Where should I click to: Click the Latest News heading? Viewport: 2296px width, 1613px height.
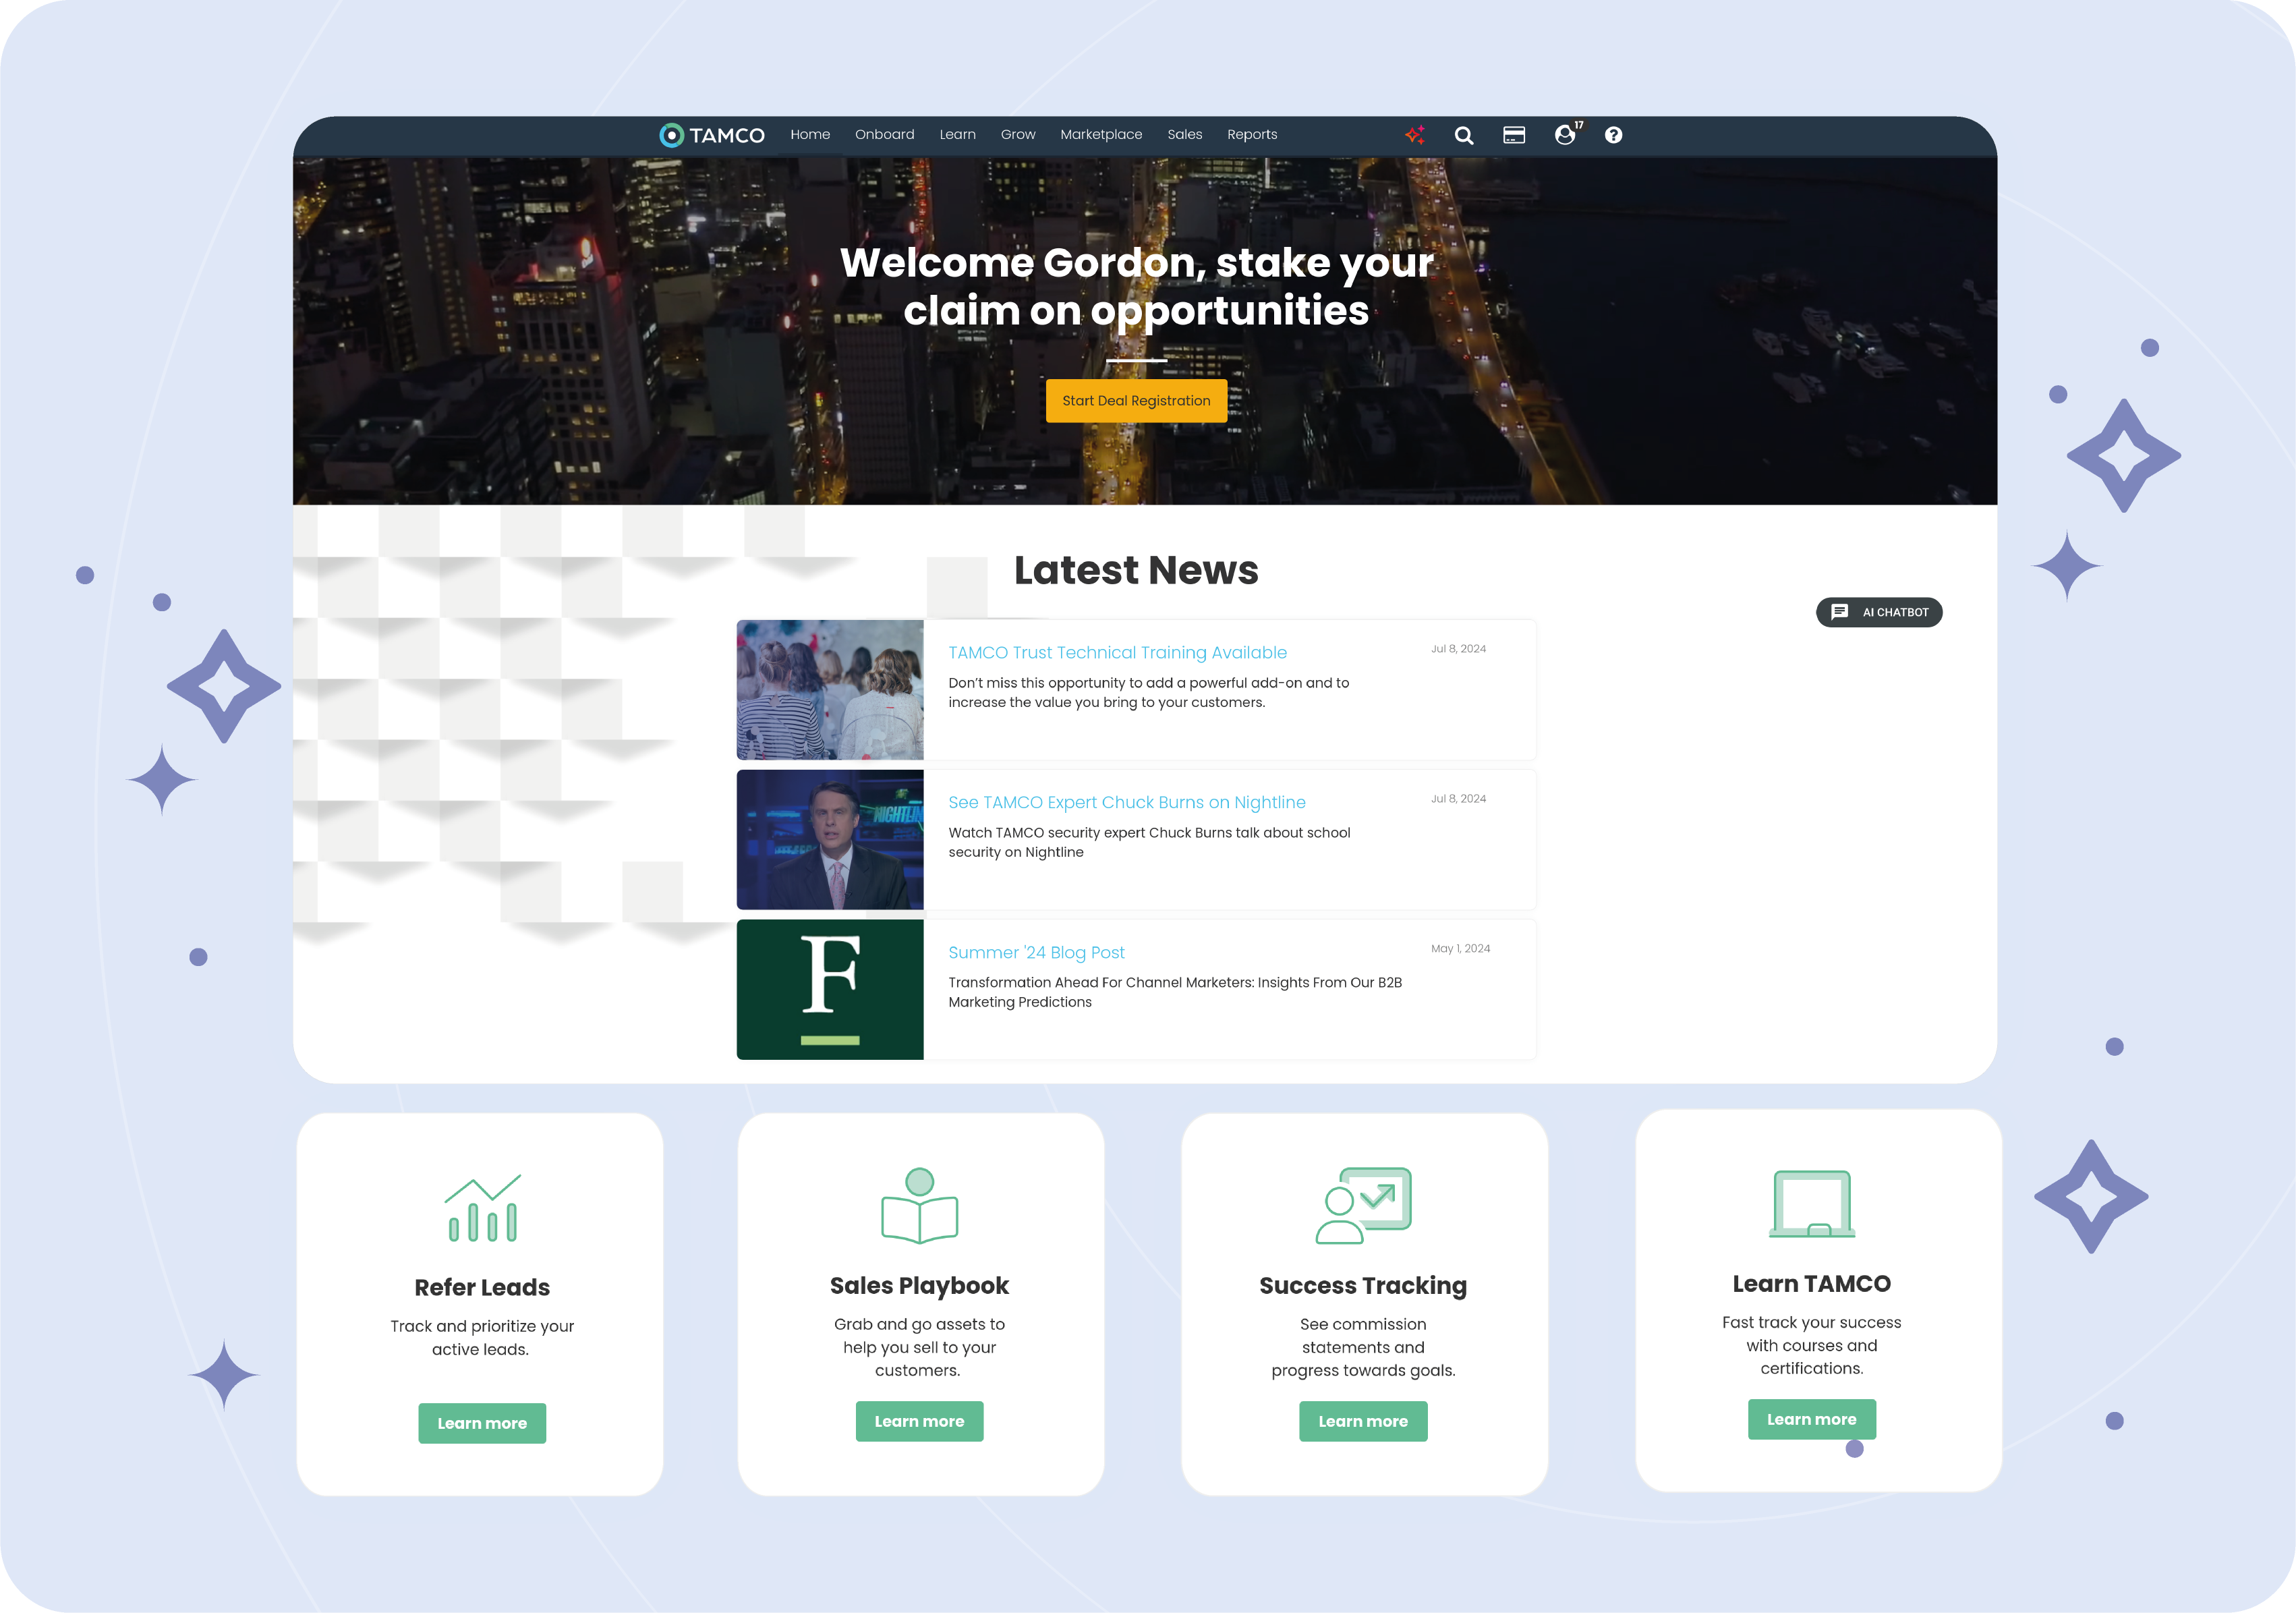point(1136,570)
